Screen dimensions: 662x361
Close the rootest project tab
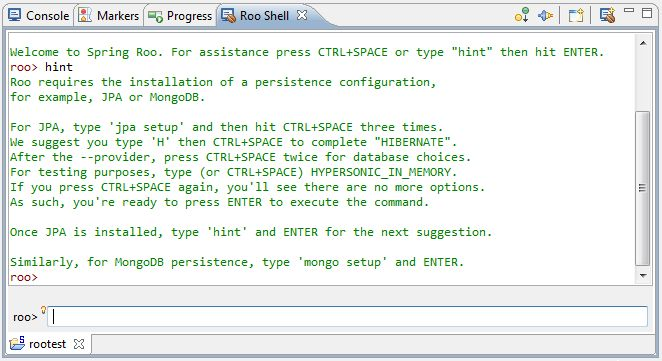(79, 344)
